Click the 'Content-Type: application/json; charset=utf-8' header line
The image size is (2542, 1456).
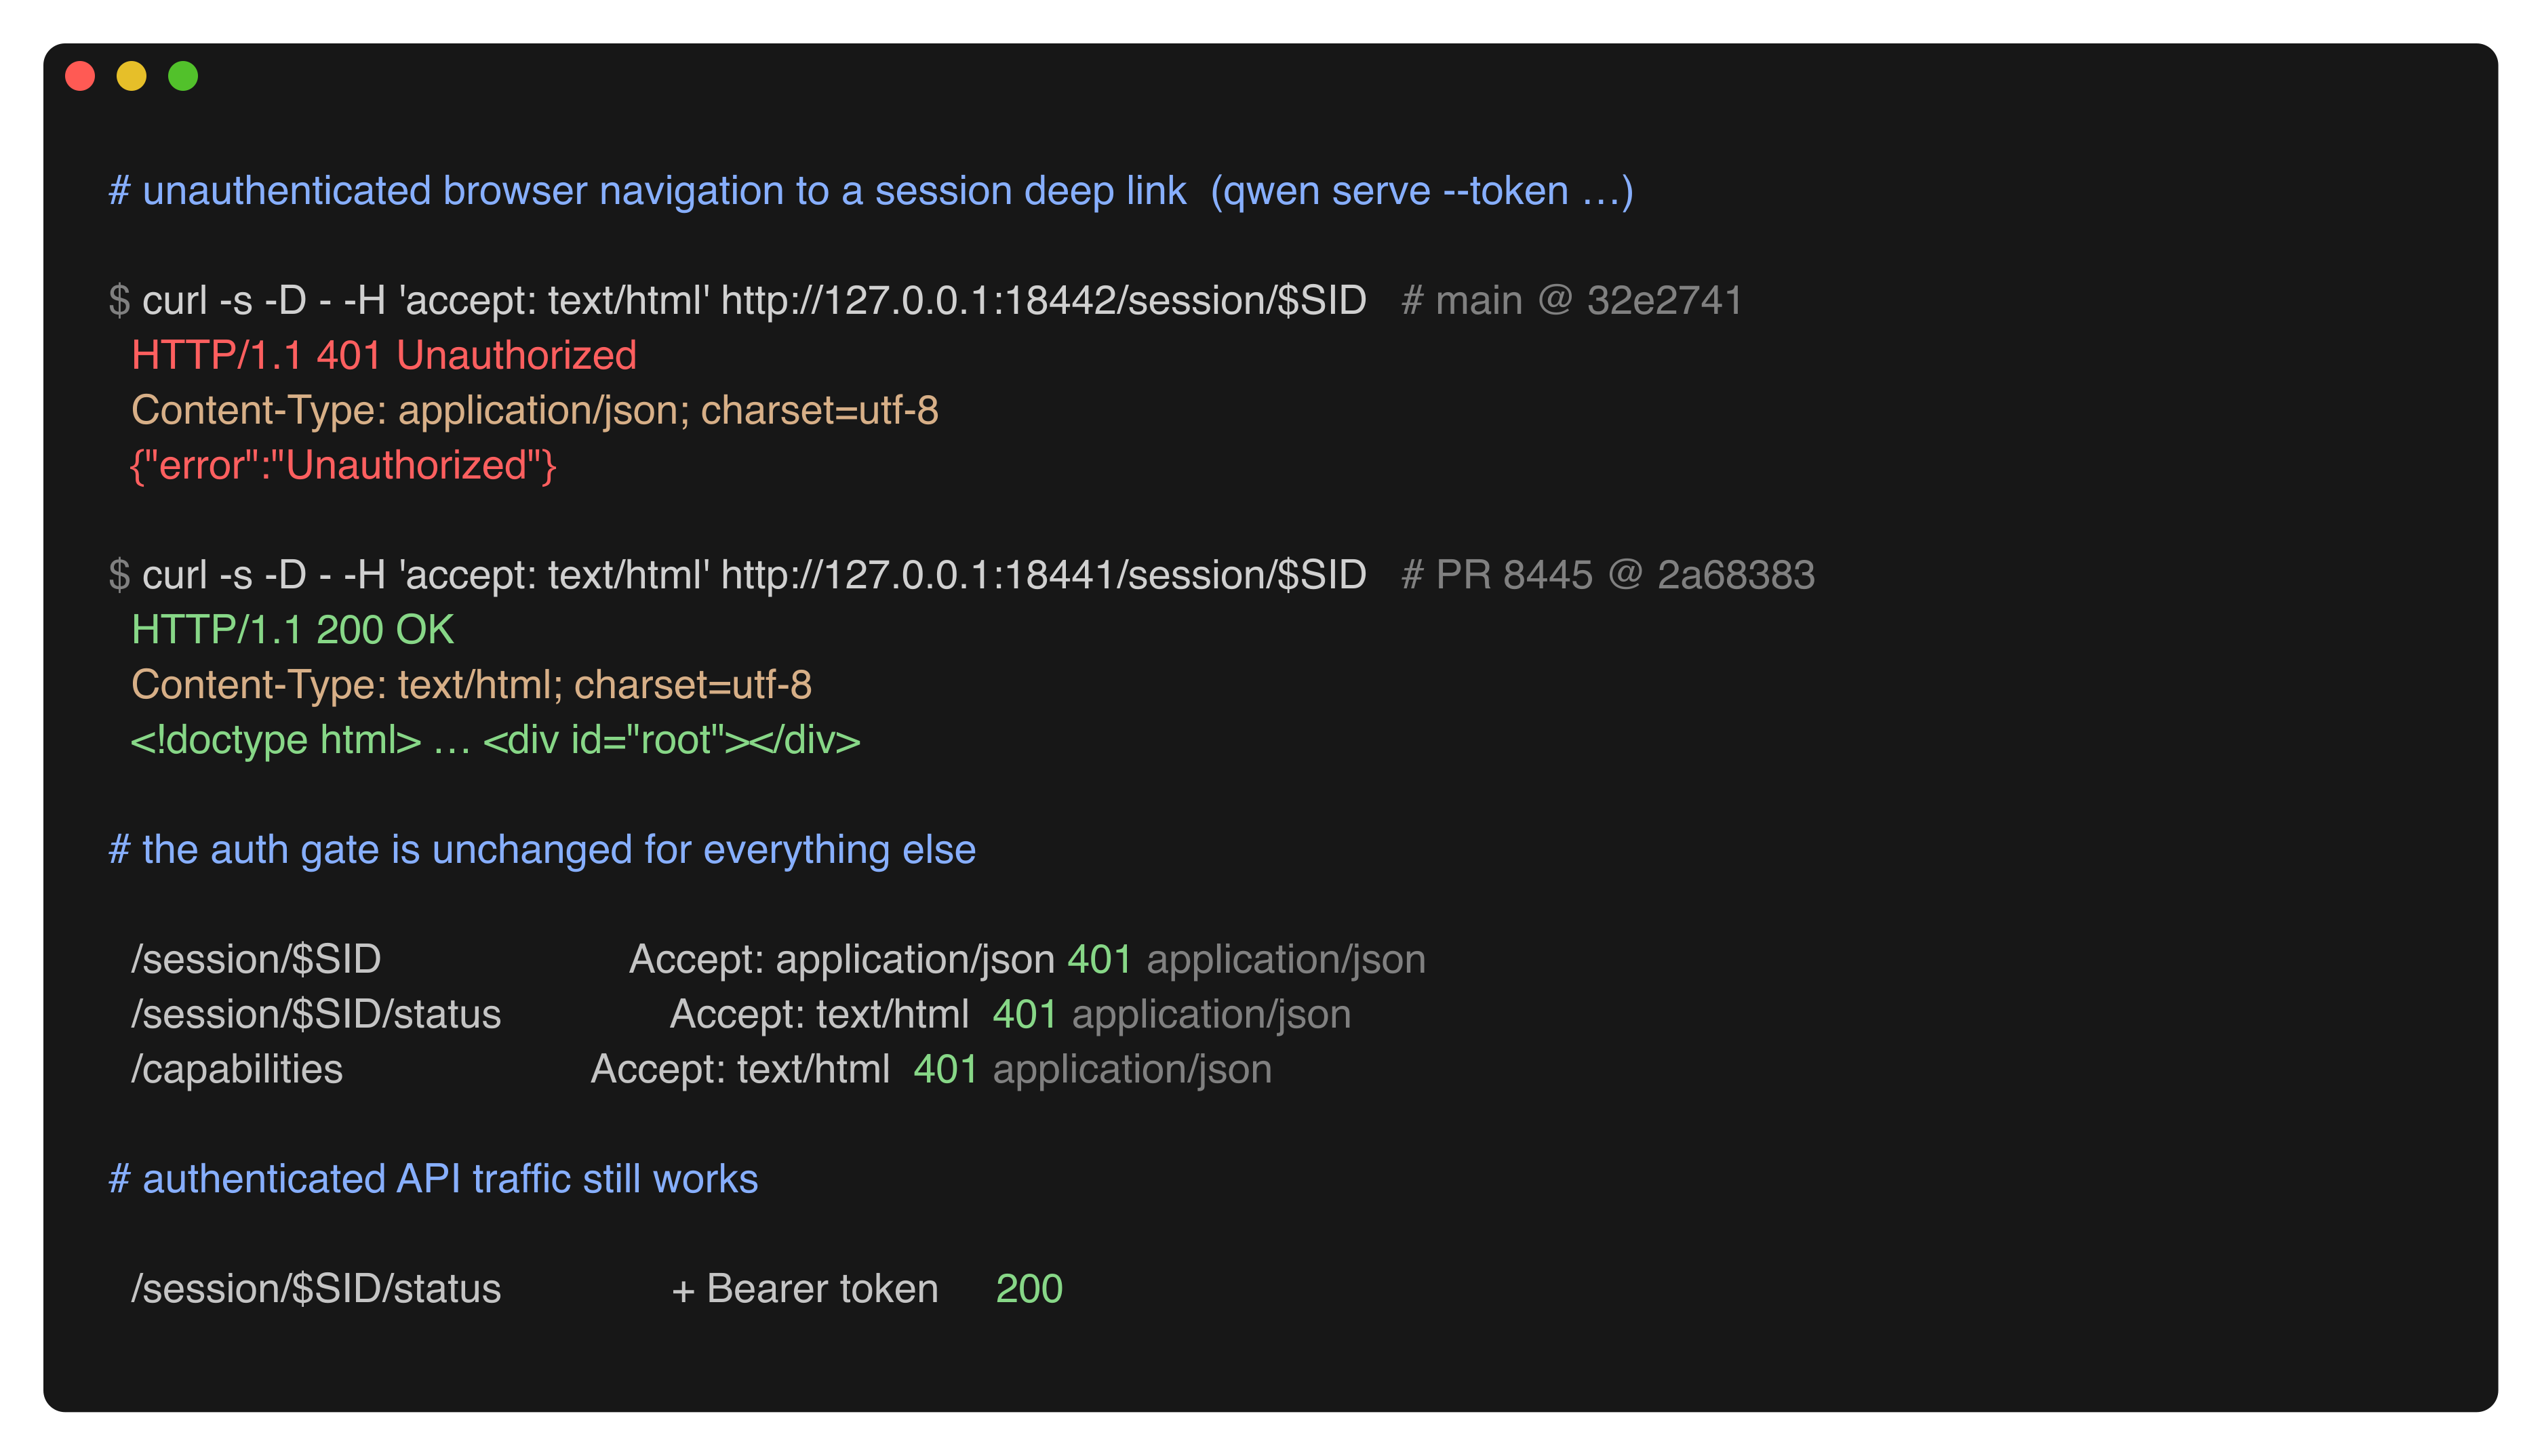tap(535, 410)
